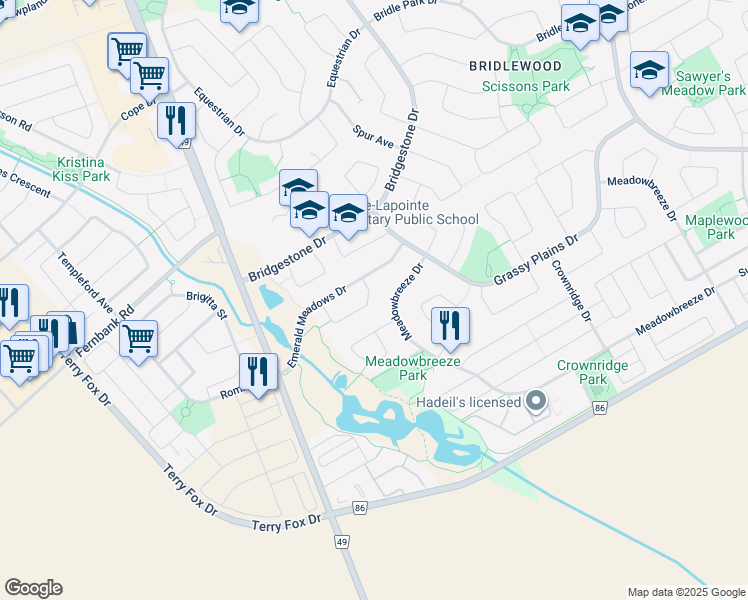The width and height of the screenshot is (748, 600).
Task: Open the restaurant marker near Brigitta St
Action: pos(258,372)
